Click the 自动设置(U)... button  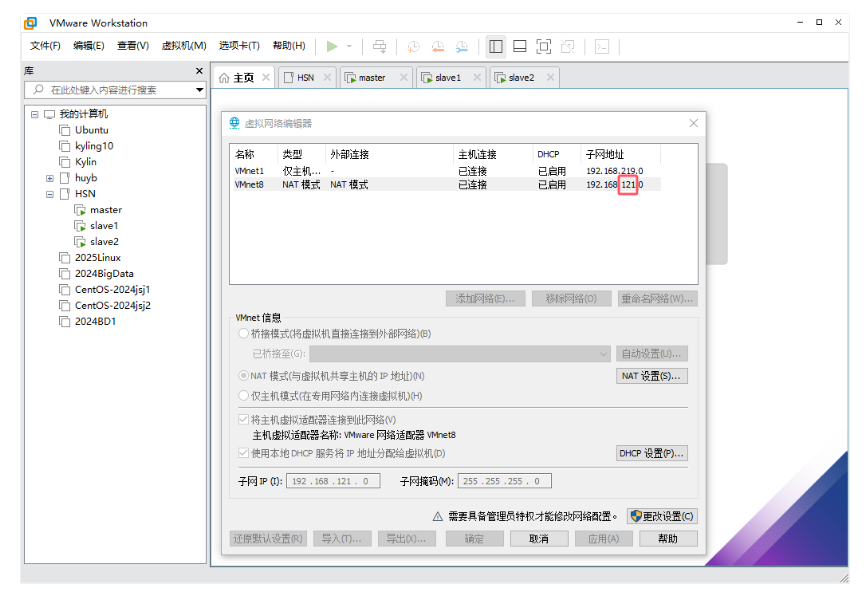pos(651,354)
